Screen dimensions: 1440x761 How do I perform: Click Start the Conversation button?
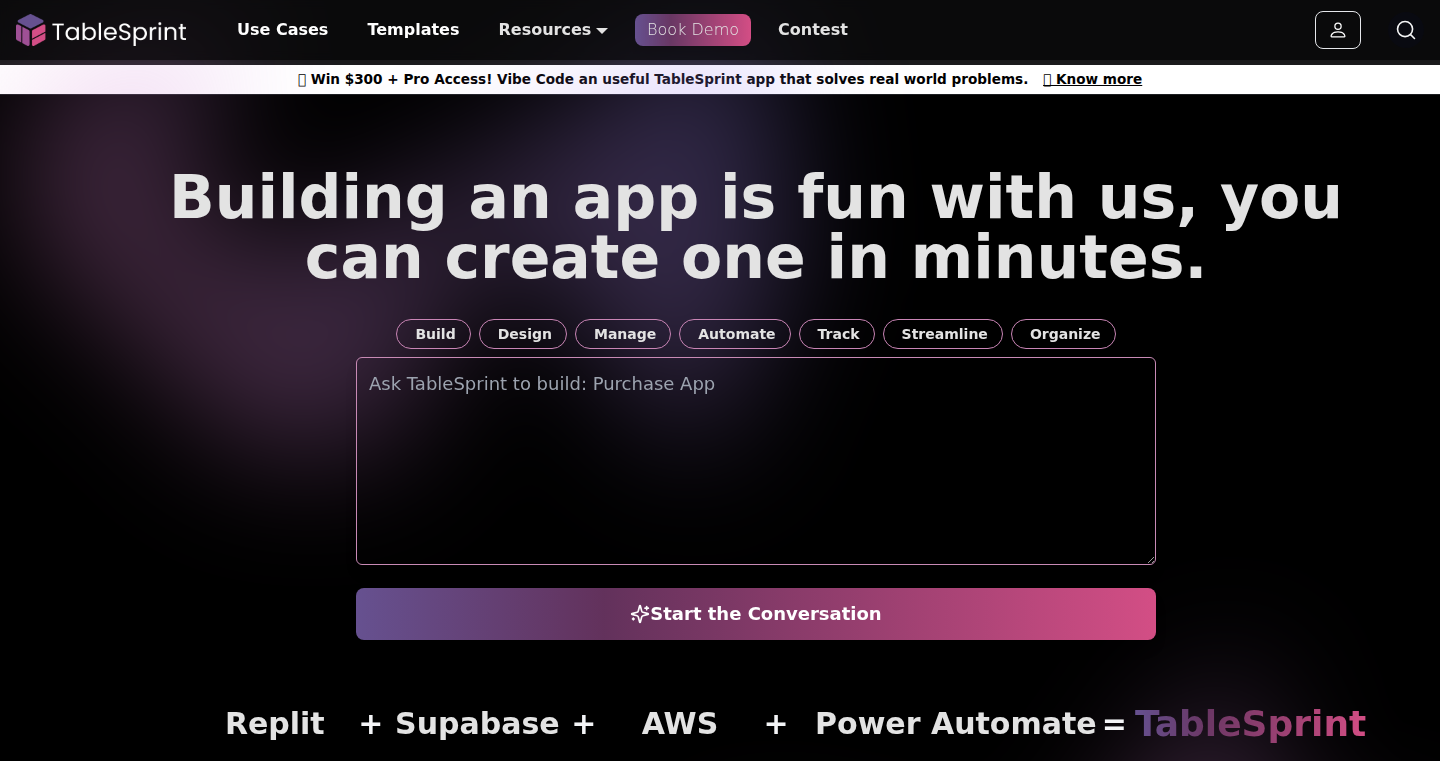[x=756, y=614]
